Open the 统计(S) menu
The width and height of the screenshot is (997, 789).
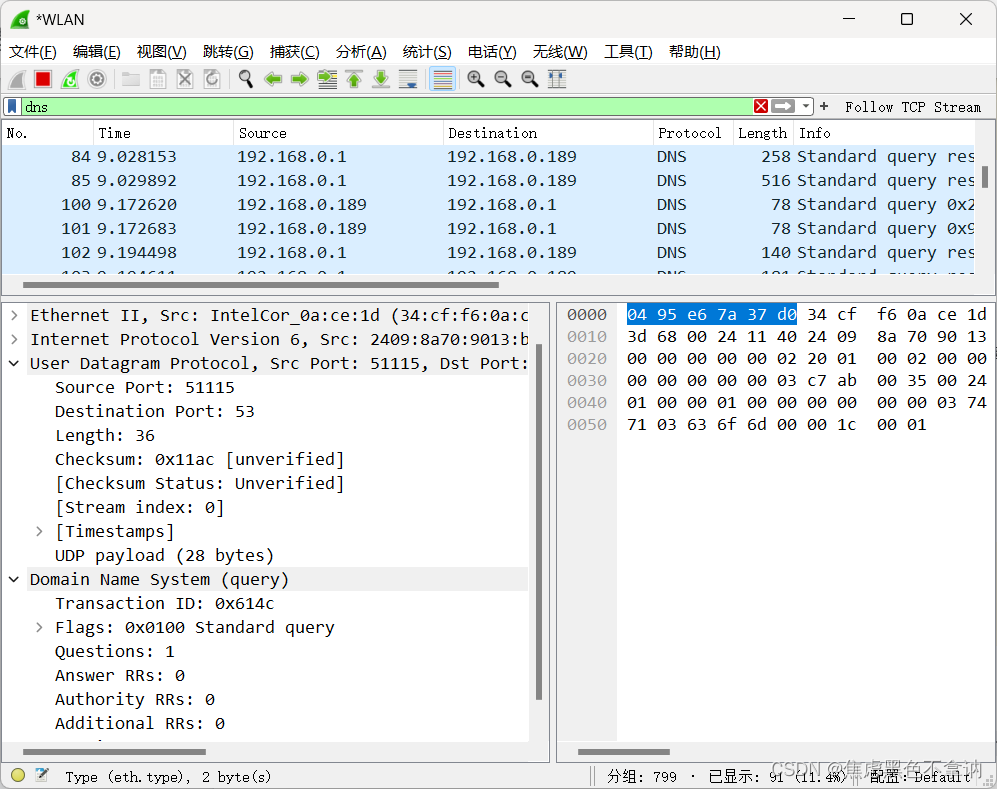pos(427,52)
